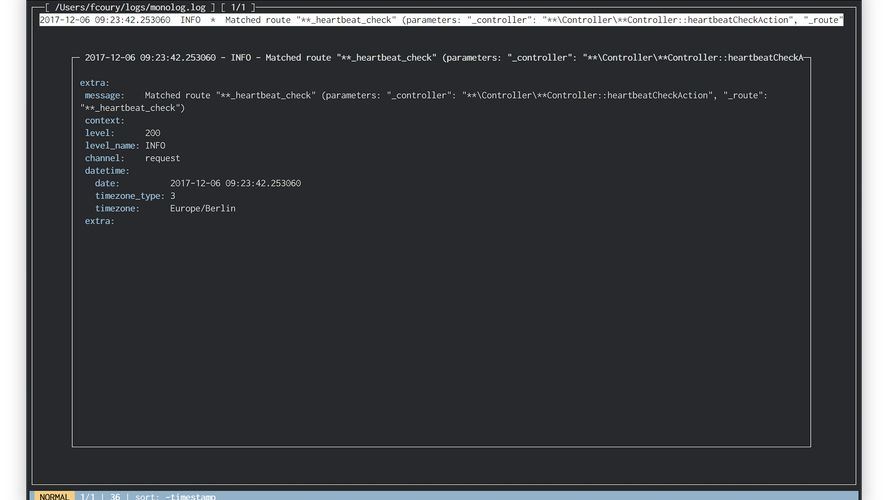Click the channel value 'request'
This screenshot has height=500, width=888.
(x=162, y=158)
